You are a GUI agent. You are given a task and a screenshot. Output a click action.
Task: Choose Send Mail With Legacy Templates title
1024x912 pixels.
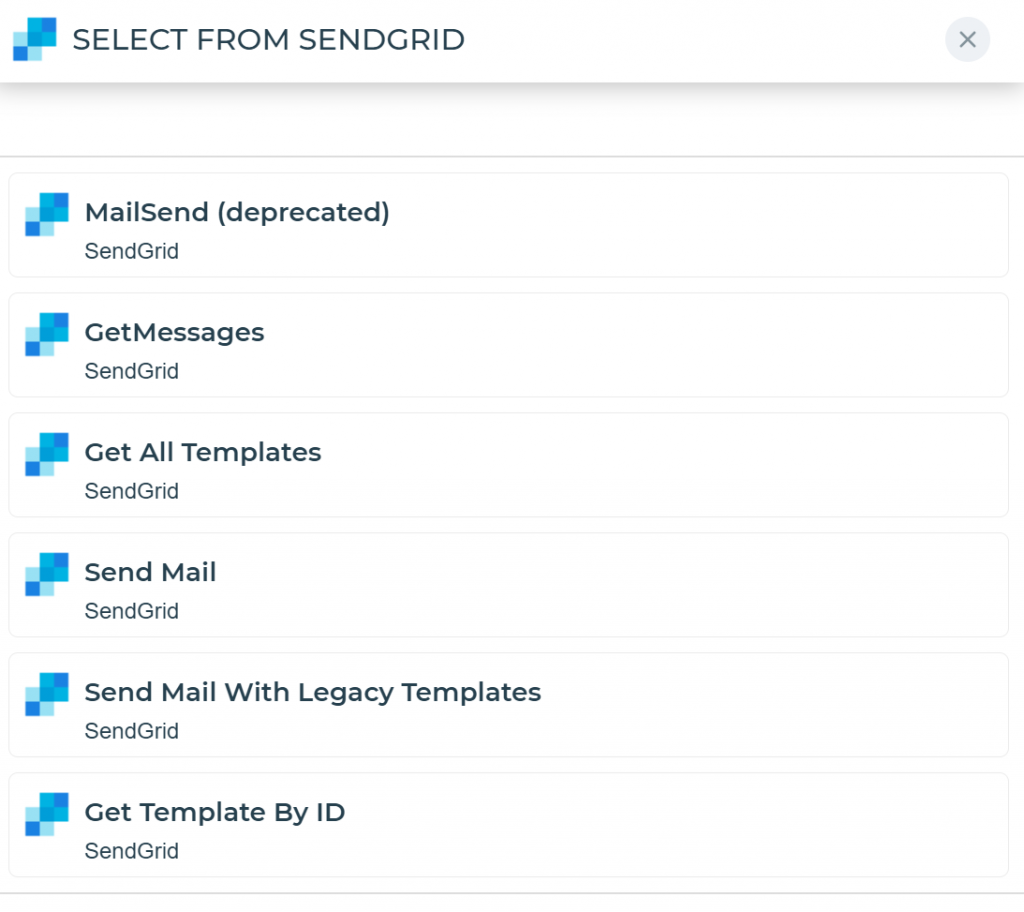tap(312, 692)
